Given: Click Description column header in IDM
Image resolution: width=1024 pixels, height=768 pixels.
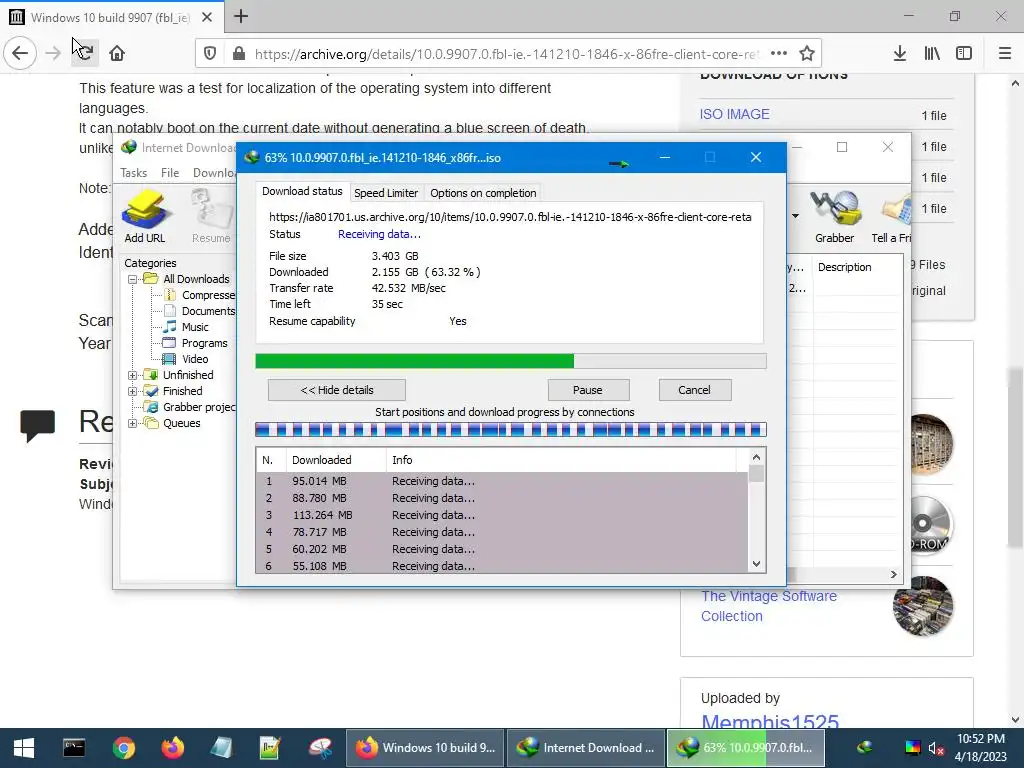Looking at the screenshot, I should pyautogui.click(x=844, y=267).
